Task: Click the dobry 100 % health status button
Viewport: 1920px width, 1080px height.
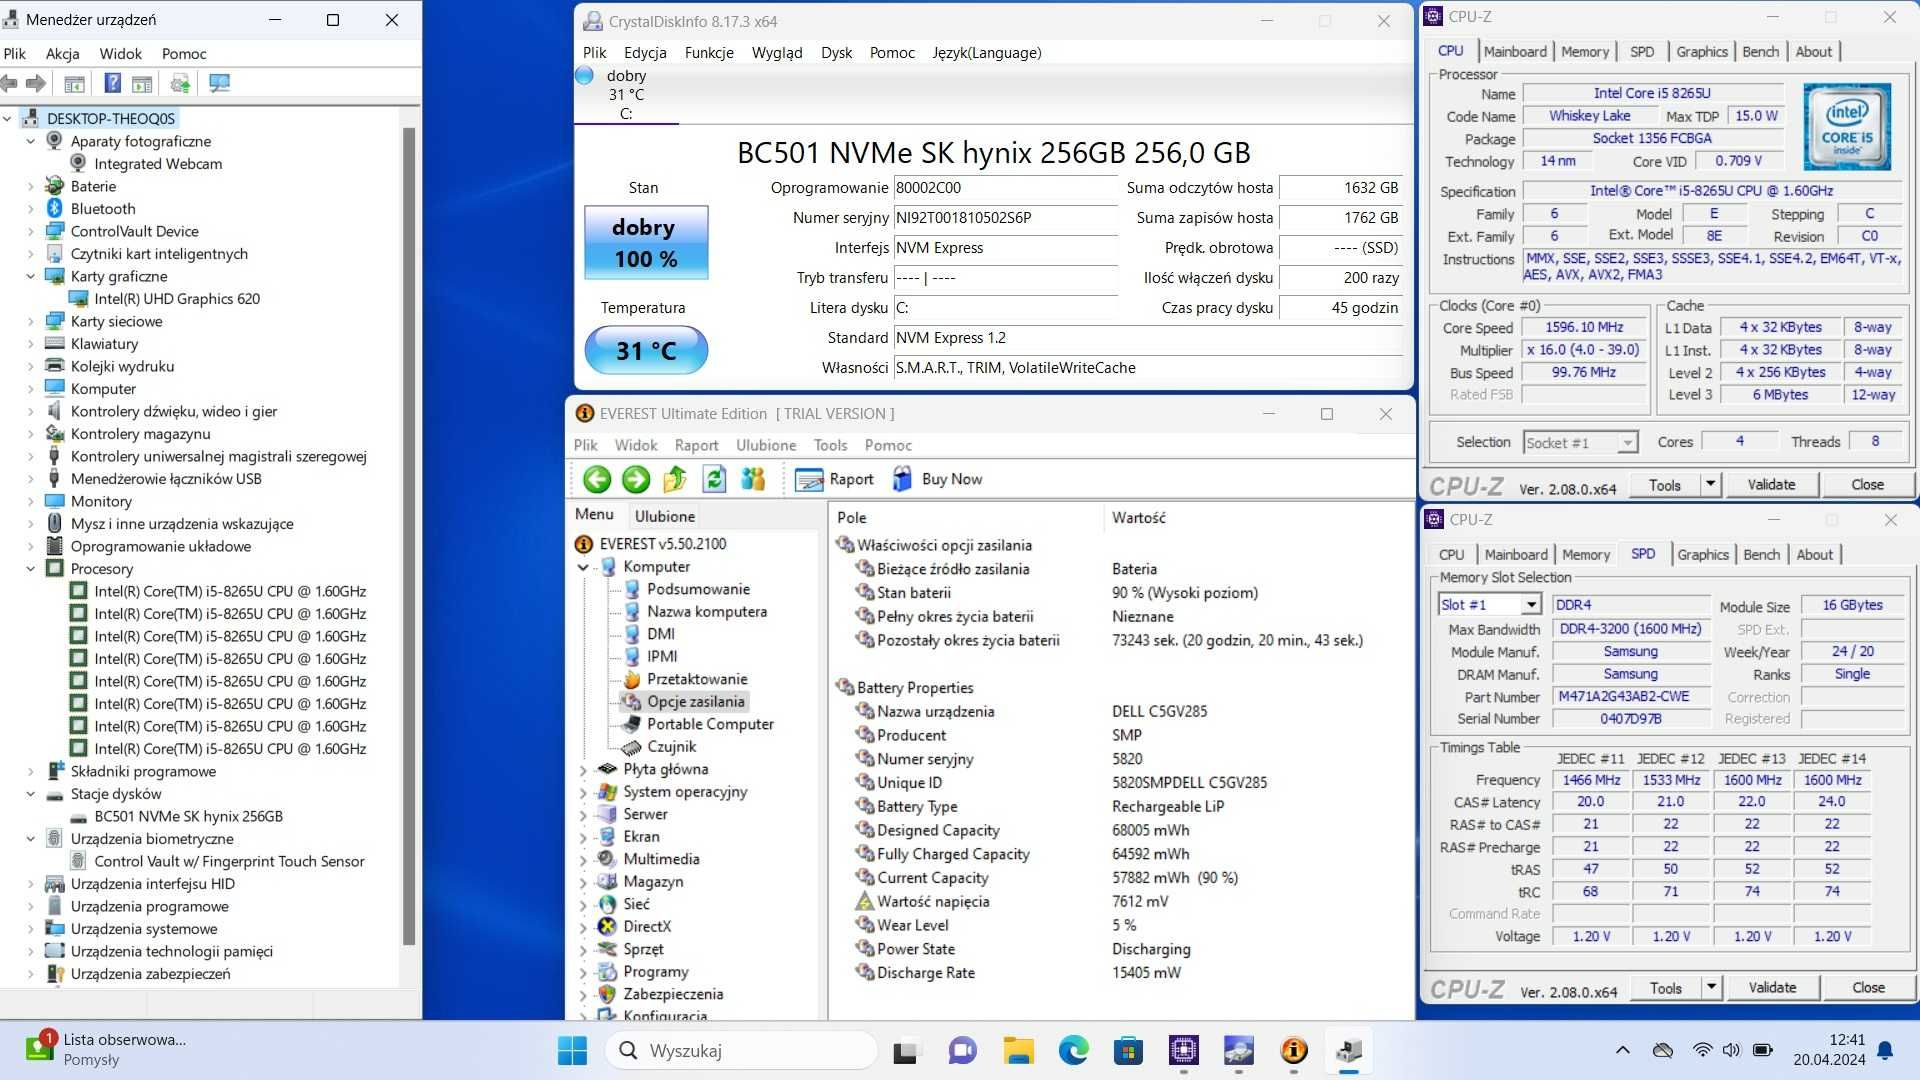Action: tap(646, 243)
